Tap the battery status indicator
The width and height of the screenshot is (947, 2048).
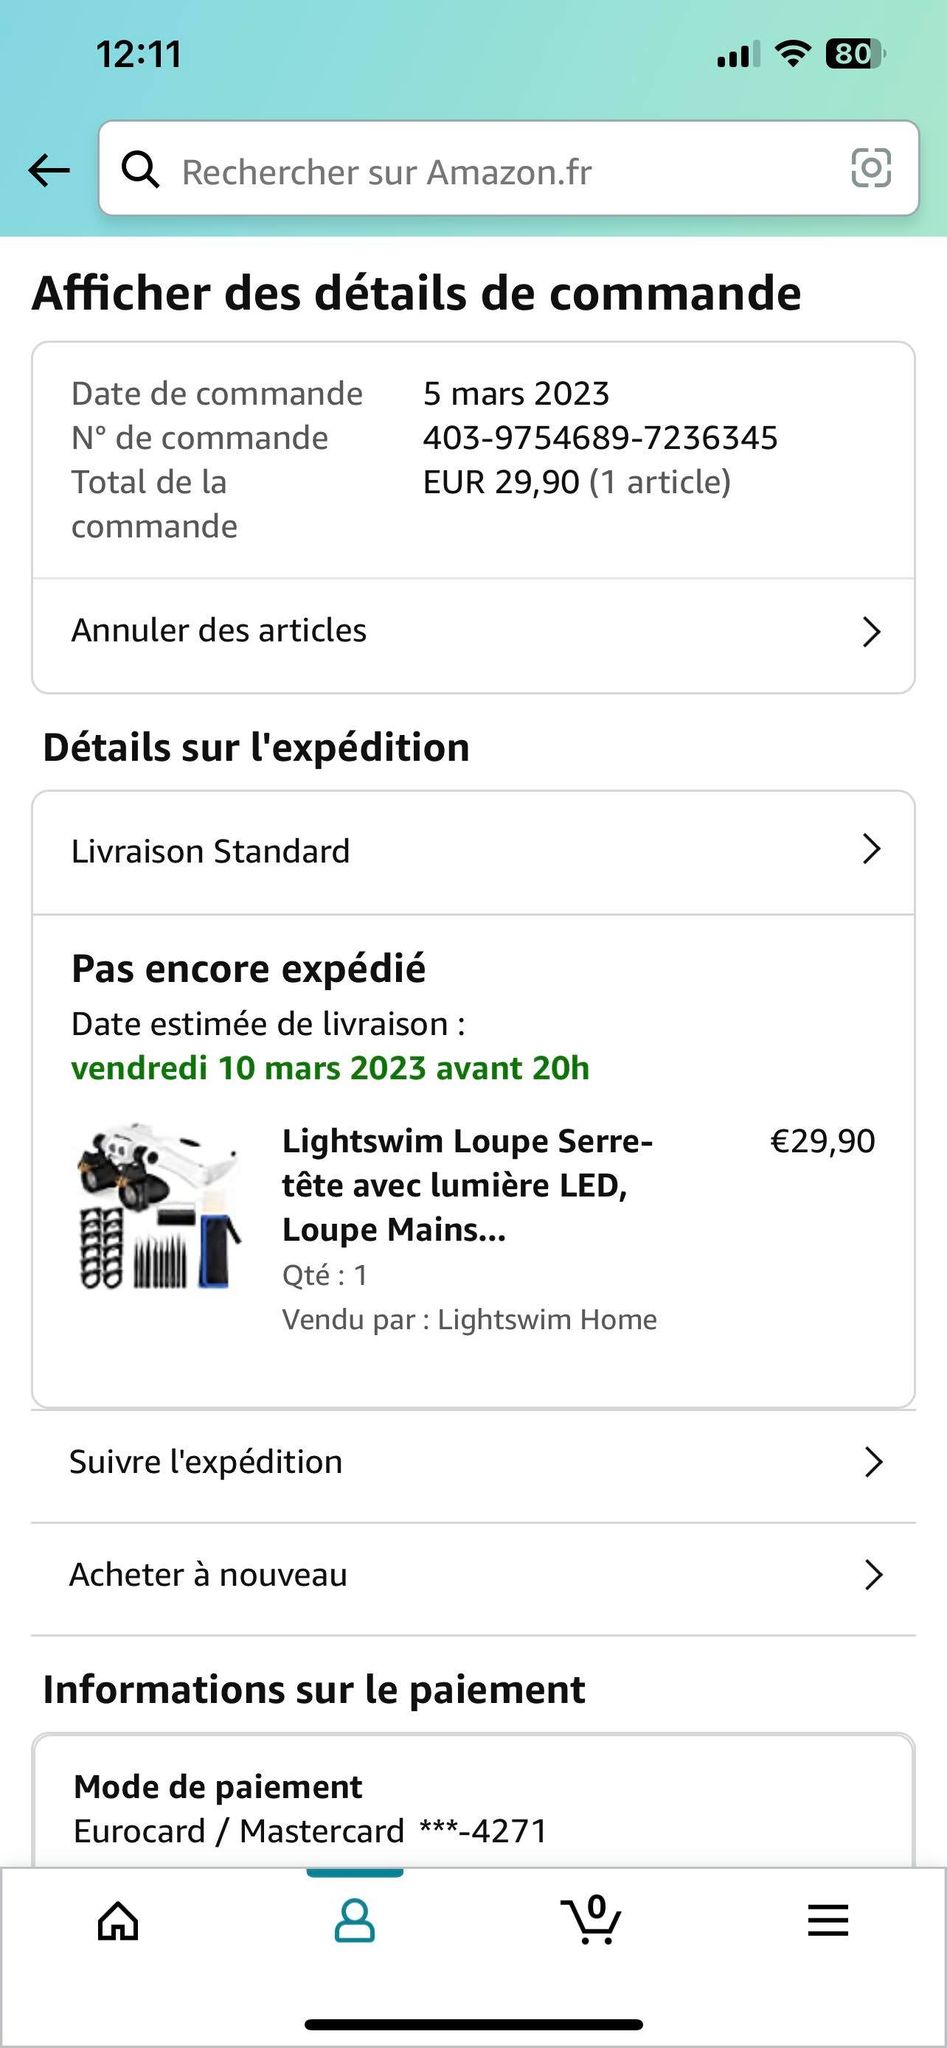pyautogui.click(x=854, y=54)
